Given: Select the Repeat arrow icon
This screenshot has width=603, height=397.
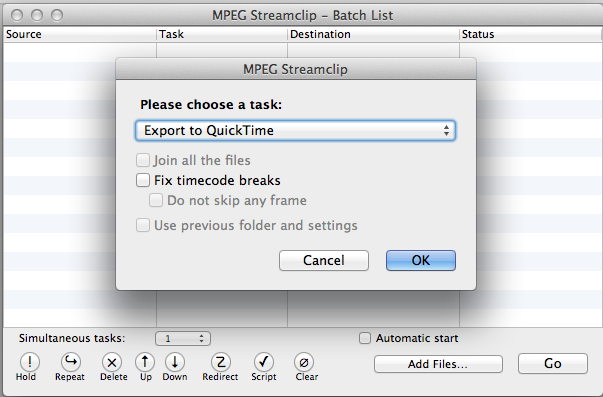Looking at the screenshot, I should [71, 362].
